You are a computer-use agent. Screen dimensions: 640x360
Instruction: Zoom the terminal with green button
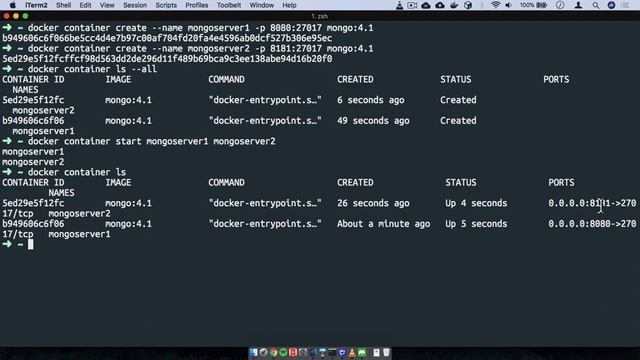click(x=25, y=16)
